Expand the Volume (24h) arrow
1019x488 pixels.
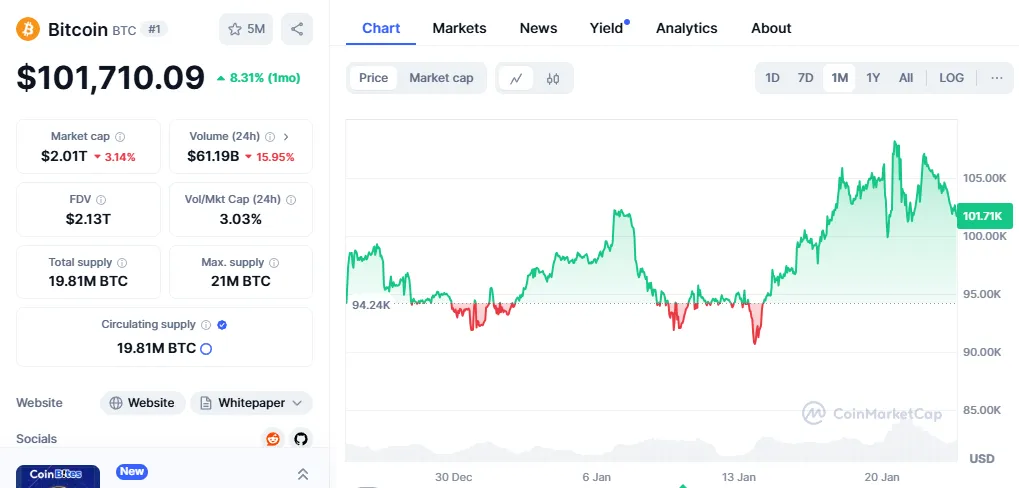click(286, 136)
